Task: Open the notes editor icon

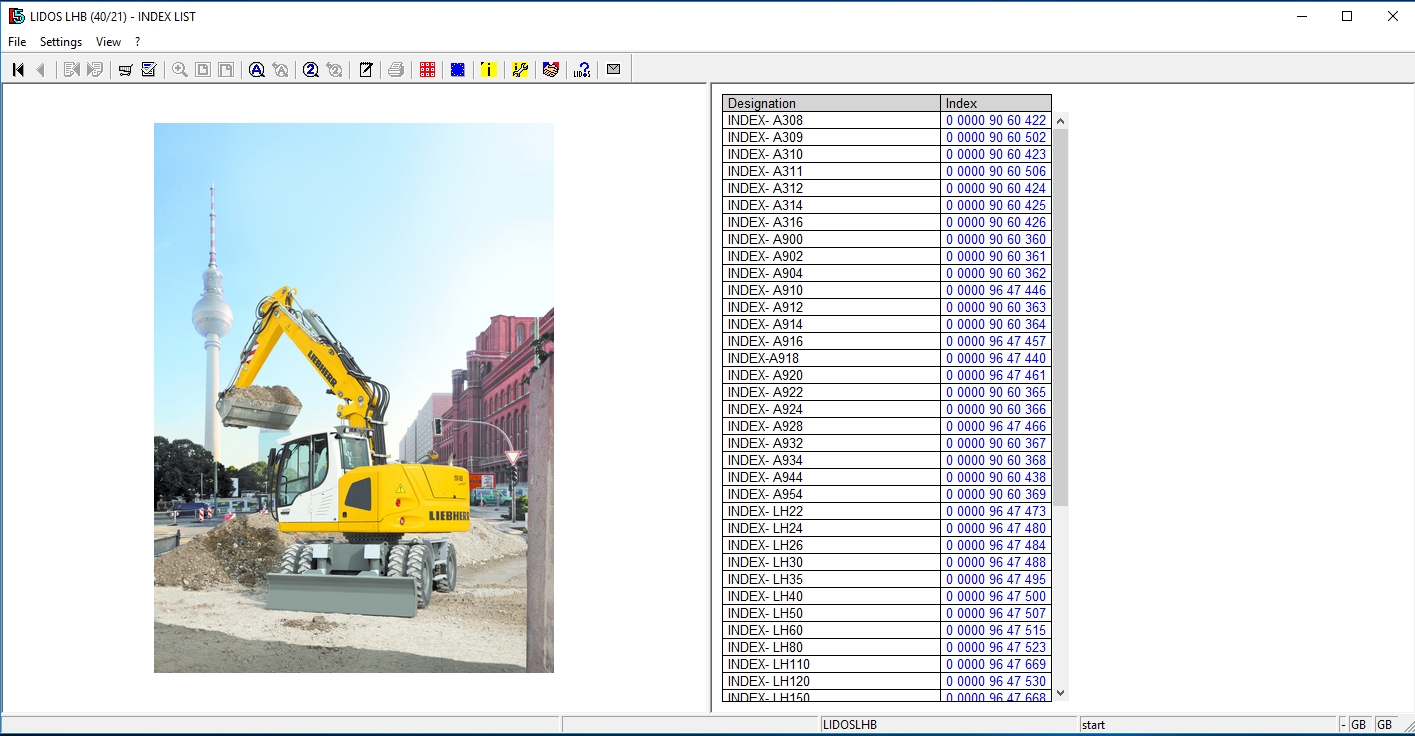Action: 366,69
